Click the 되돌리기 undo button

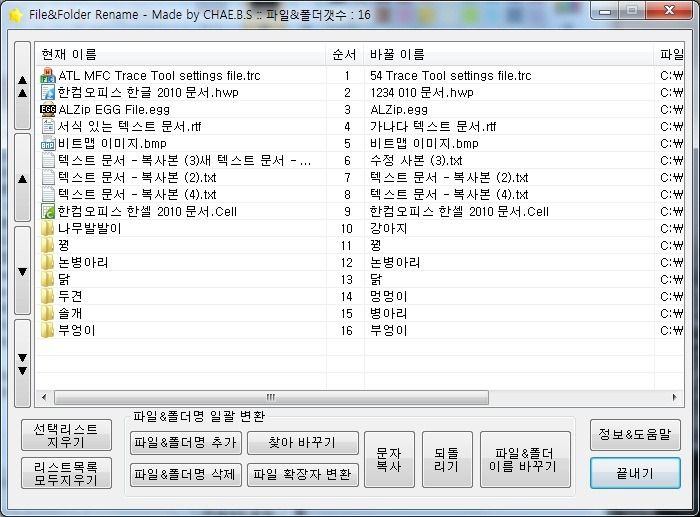tap(447, 459)
